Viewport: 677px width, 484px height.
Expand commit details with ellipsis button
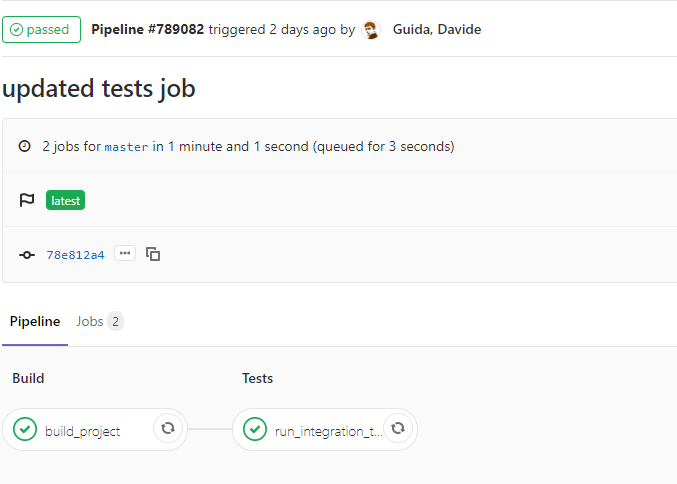tap(125, 254)
